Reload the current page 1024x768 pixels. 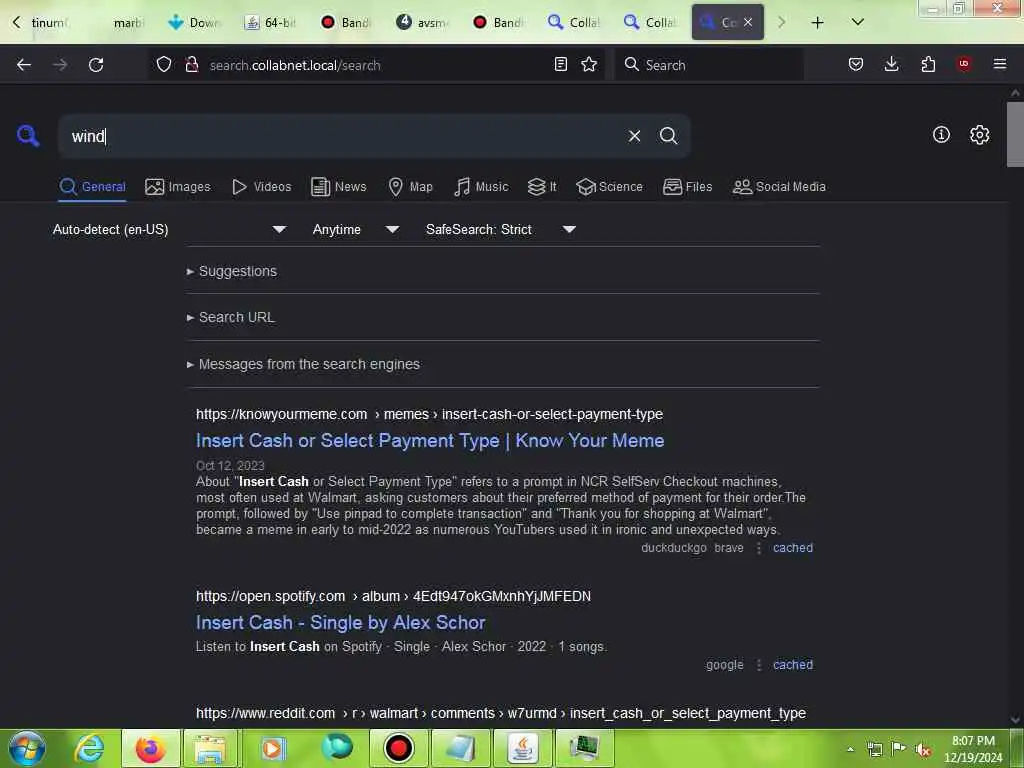coord(96,65)
